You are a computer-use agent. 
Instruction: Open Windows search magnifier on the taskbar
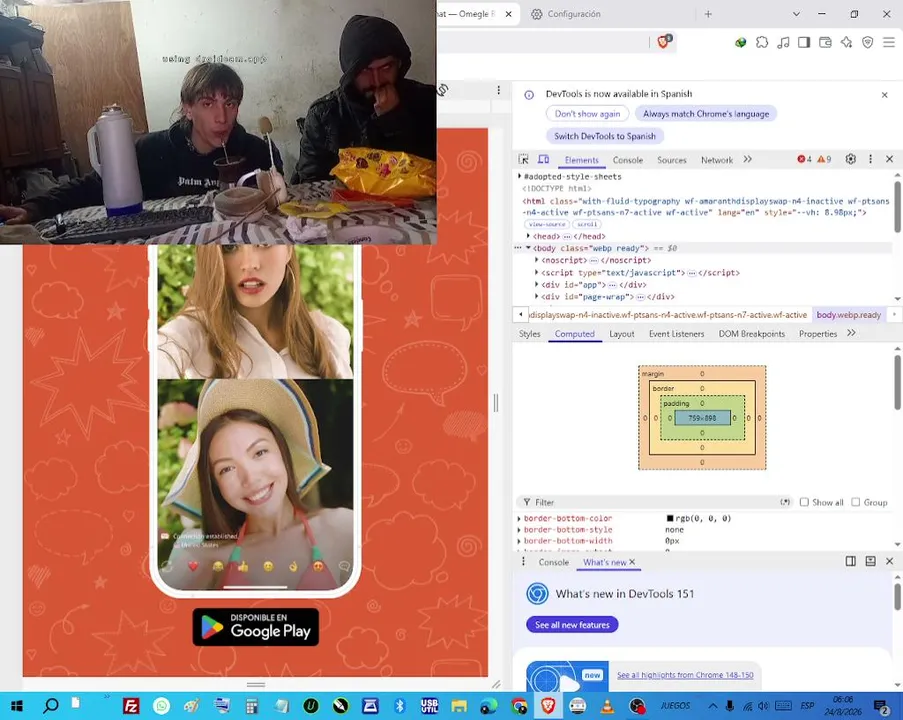tap(51, 706)
